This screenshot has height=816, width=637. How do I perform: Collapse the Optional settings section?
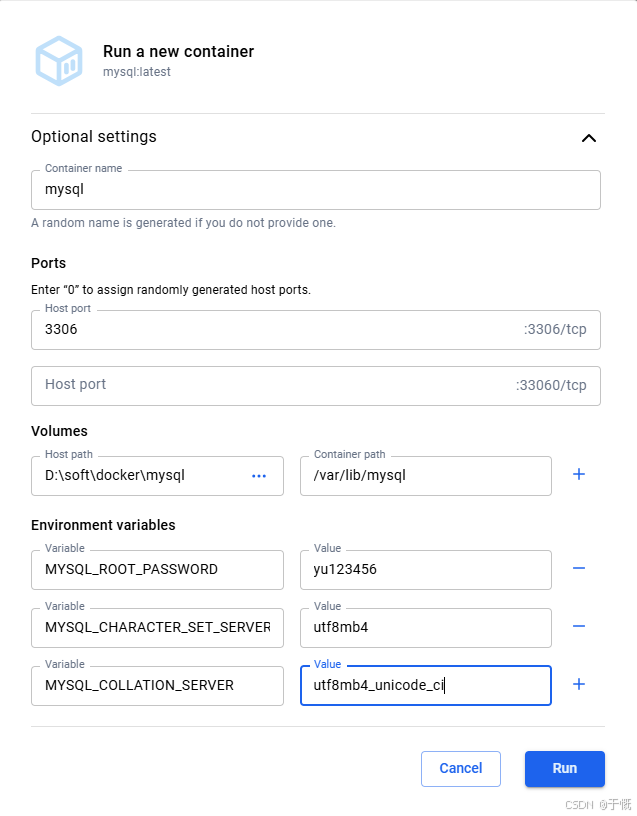[x=589, y=138]
